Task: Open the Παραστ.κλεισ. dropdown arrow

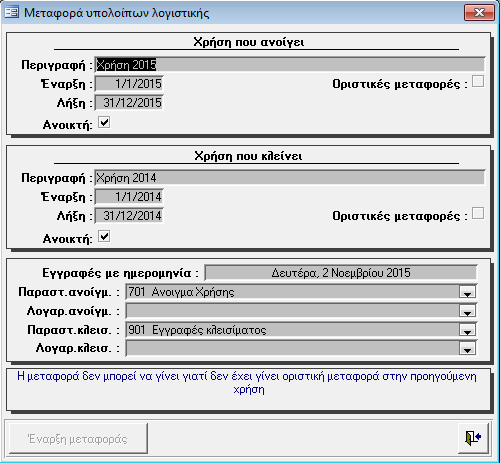Action: (x=467, y=330)
